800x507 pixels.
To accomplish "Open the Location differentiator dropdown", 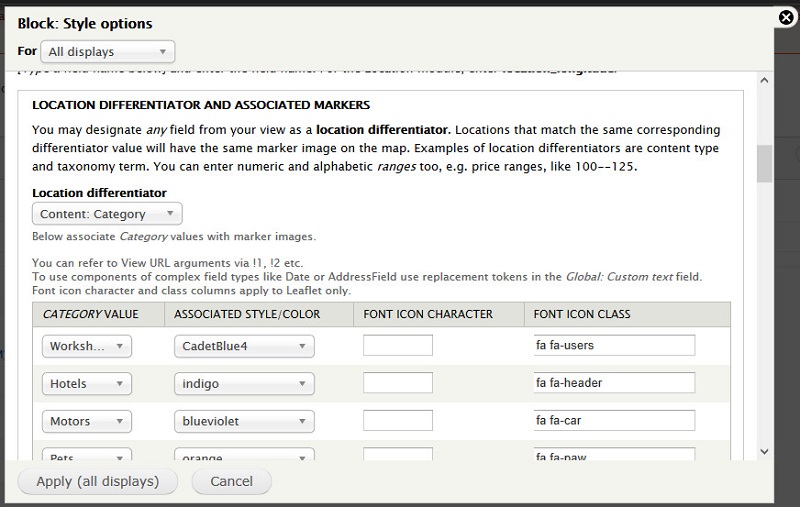I will tap(107, 214).
